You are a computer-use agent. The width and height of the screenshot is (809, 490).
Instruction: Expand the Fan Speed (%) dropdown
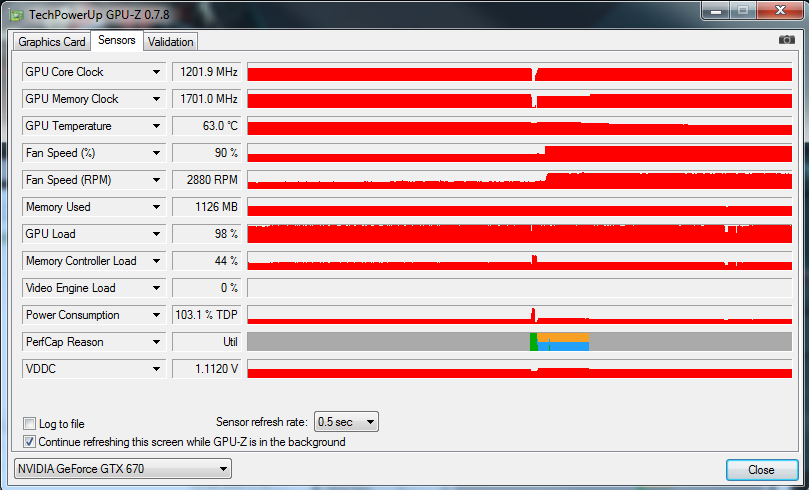94,153
